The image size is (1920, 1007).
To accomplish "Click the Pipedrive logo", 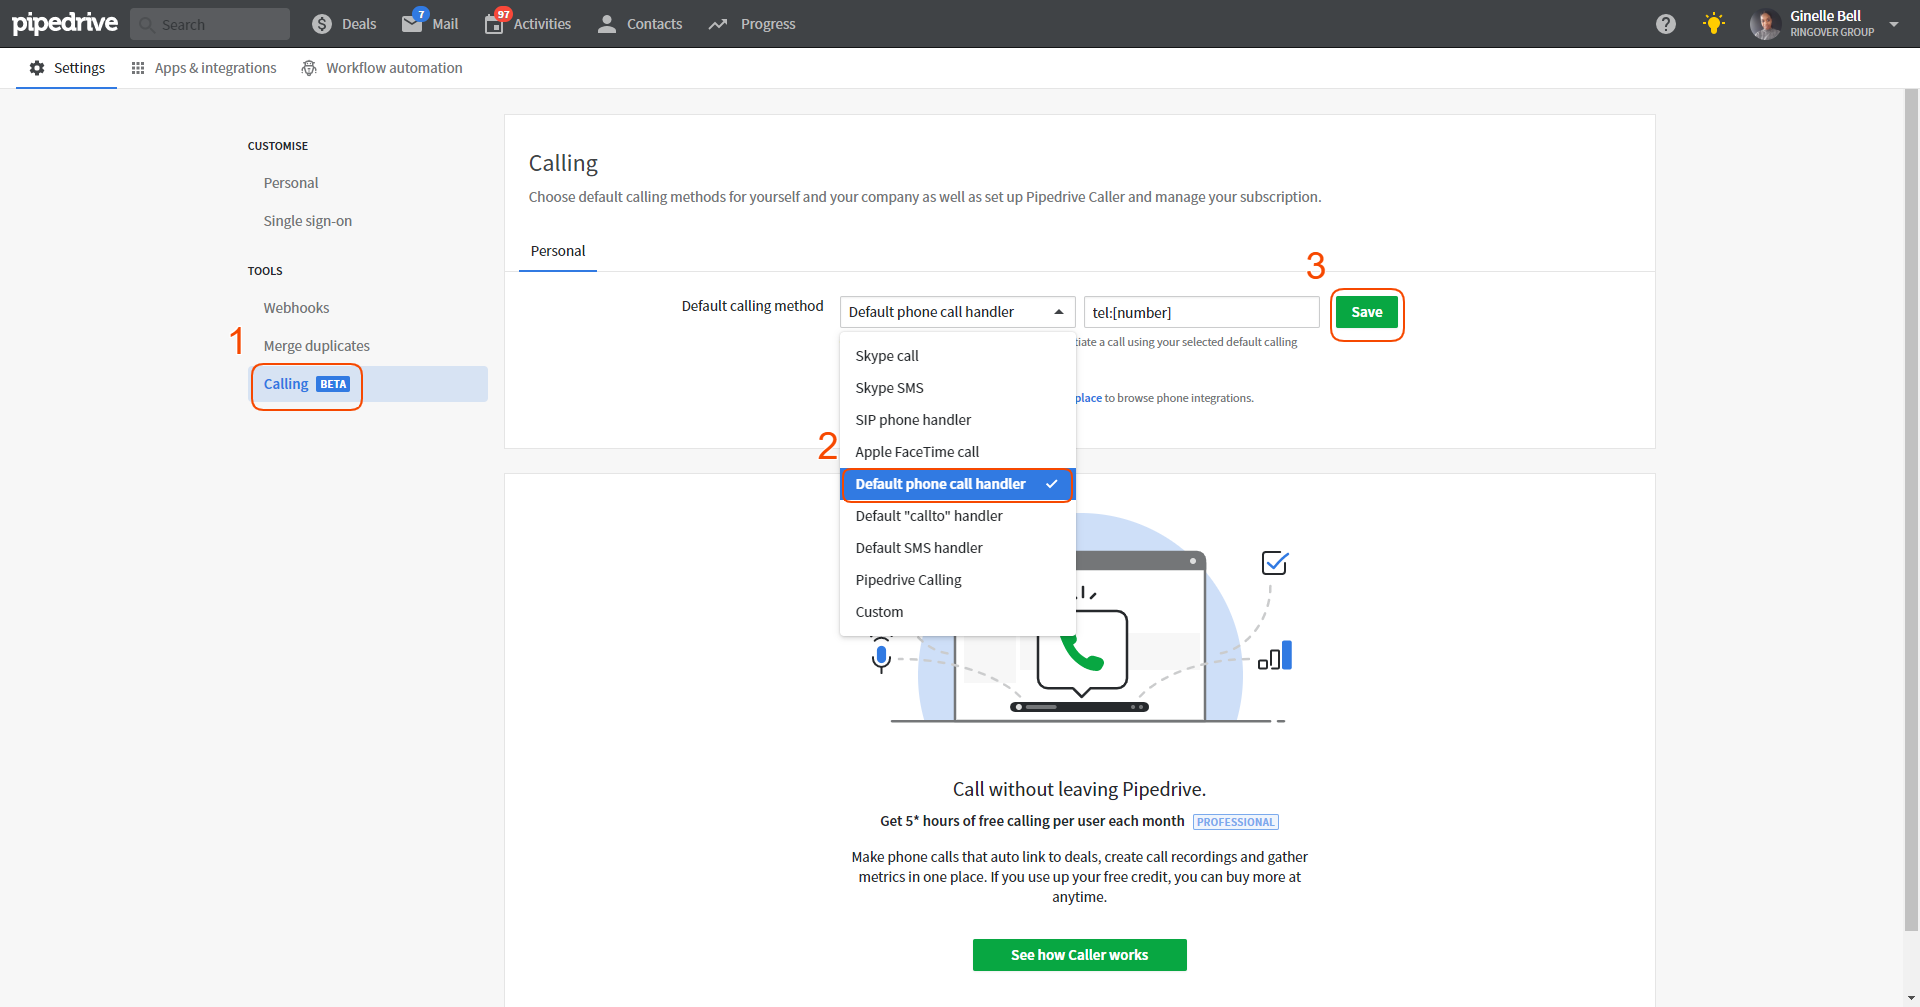I will pos(65,23).
